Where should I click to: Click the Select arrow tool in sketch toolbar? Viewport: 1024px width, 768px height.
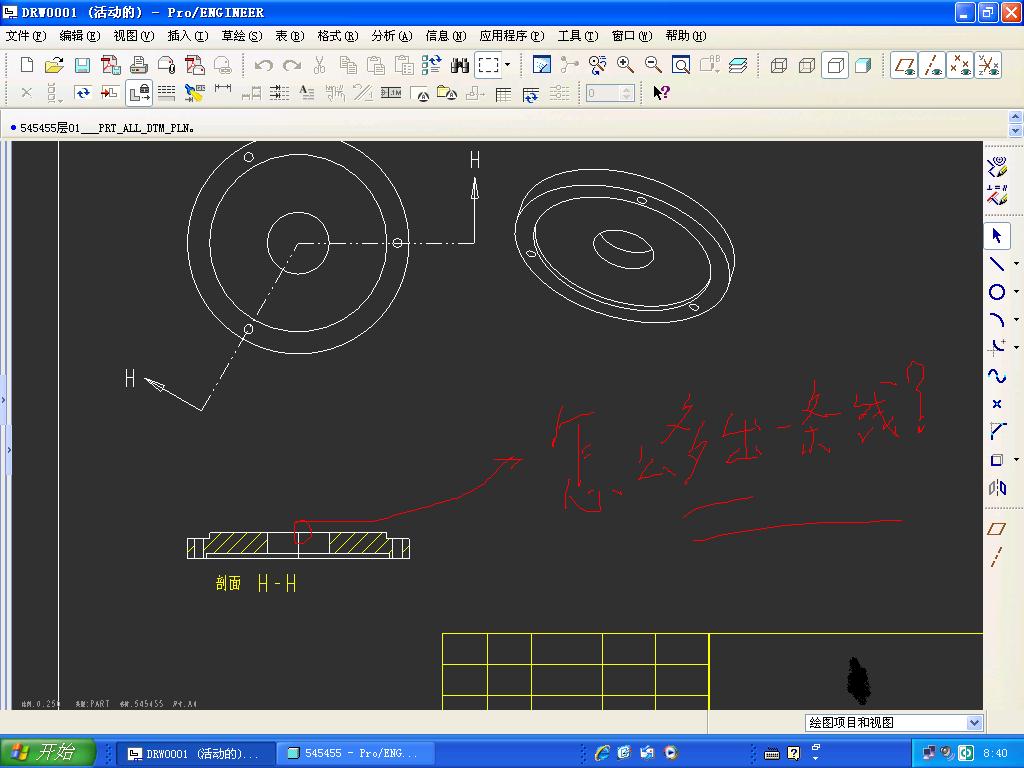(x=997, y=235)
